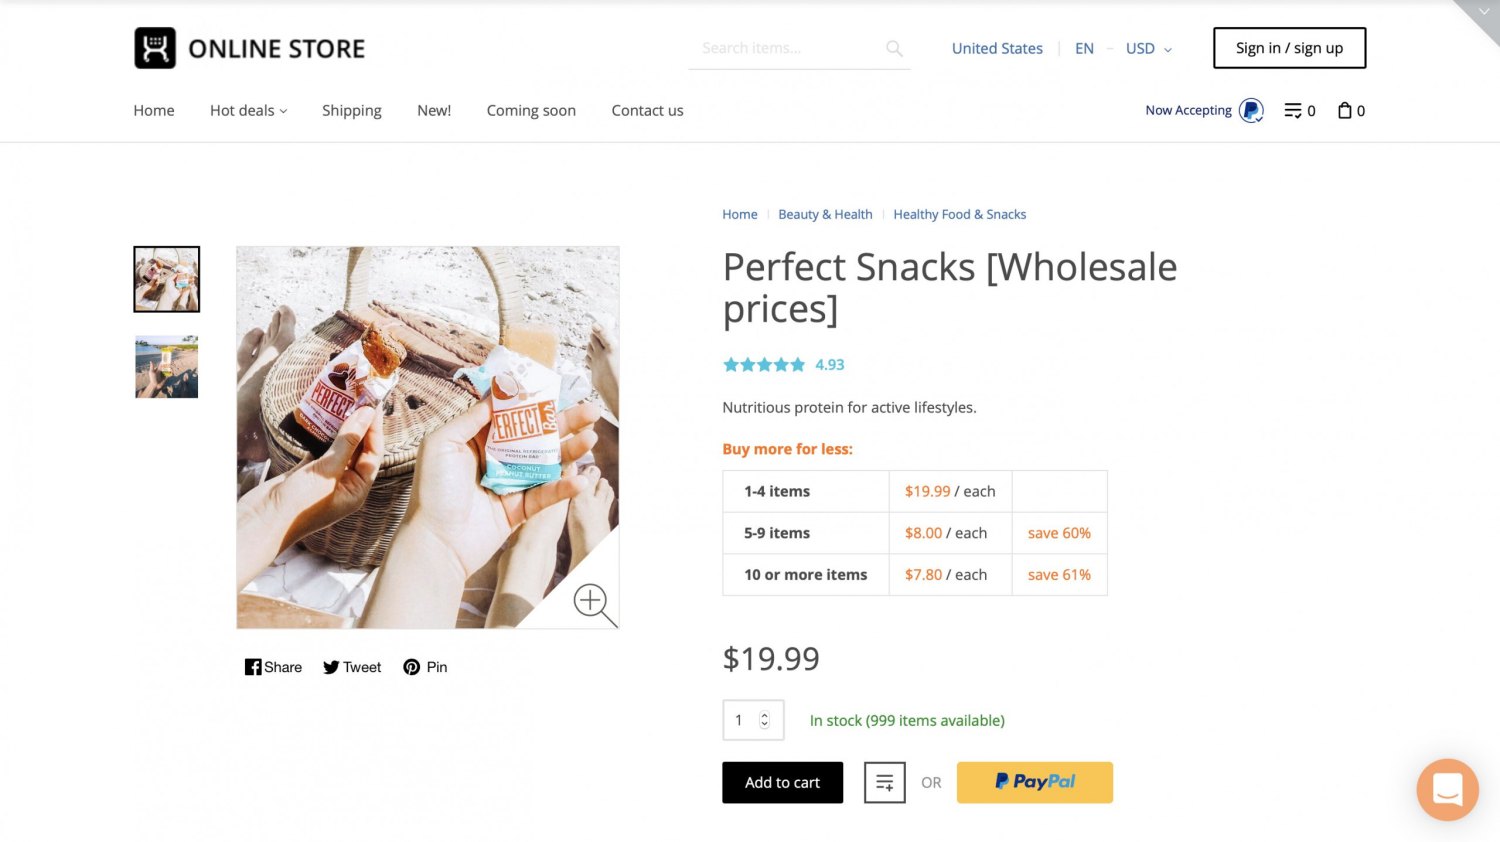
Task: Share the product via the Facebook icon
Action: [x=253, y=667]
